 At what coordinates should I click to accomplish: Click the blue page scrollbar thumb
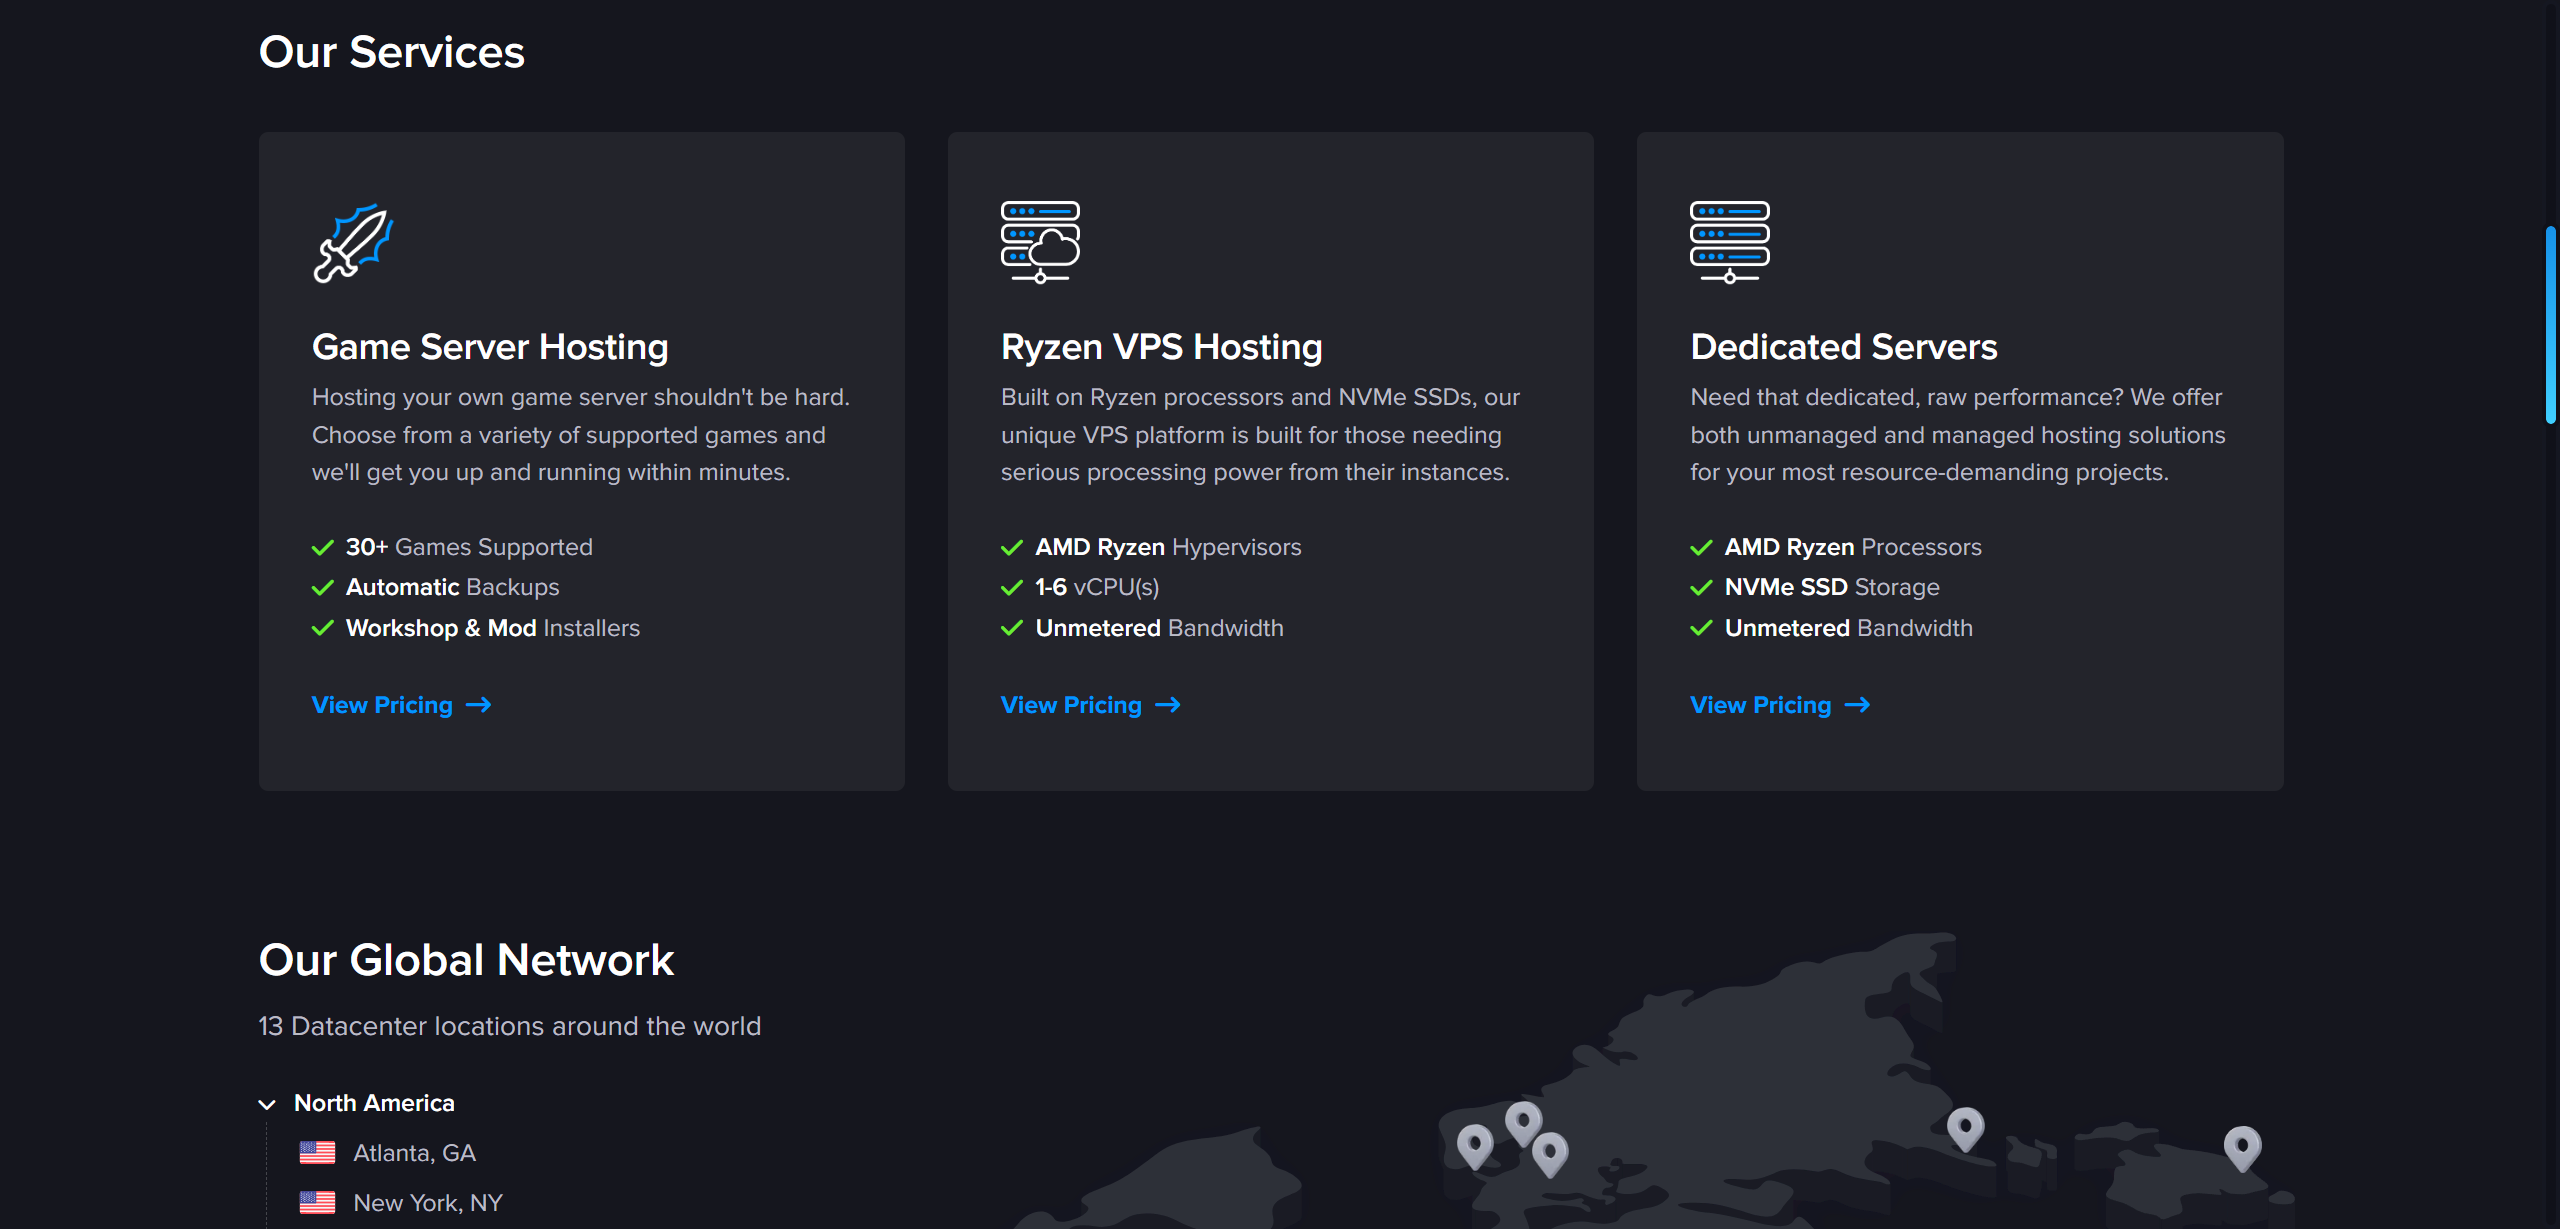[x=2550, y=325]
